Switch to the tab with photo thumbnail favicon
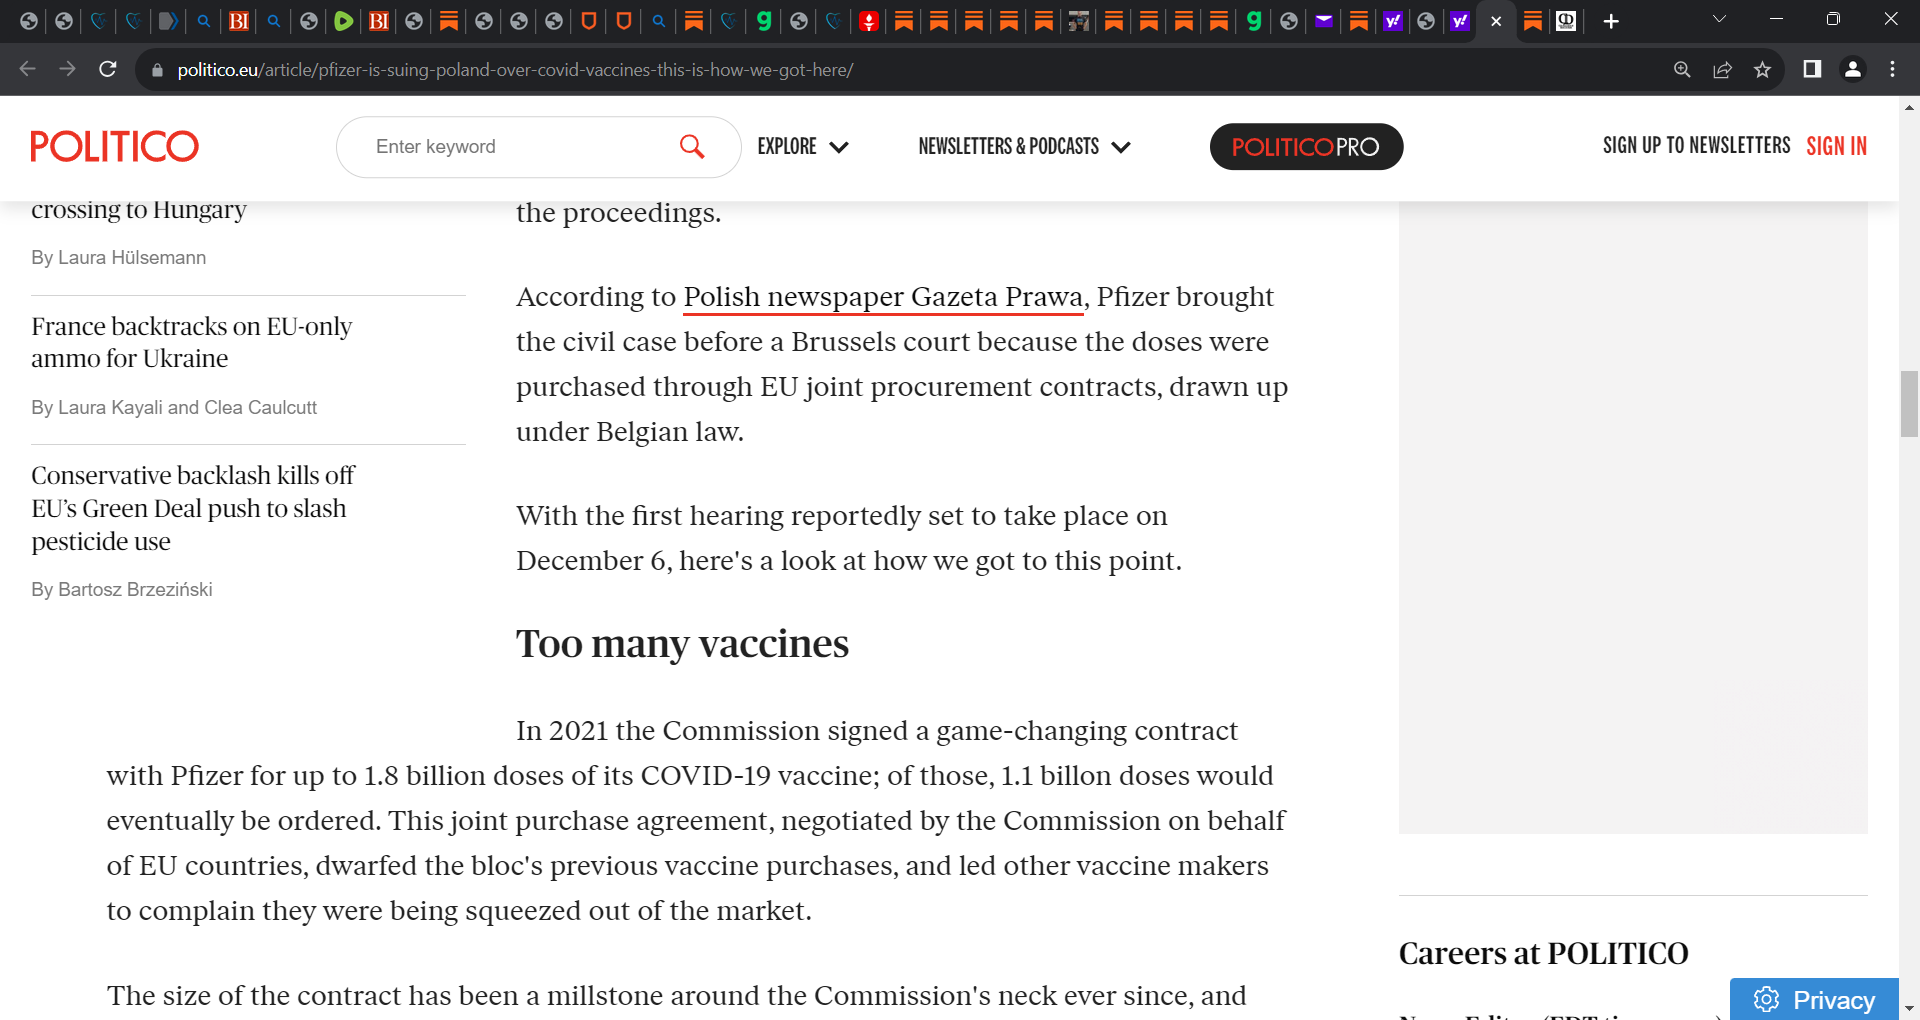1920x1020 pixels. (x=1079, y=21)
